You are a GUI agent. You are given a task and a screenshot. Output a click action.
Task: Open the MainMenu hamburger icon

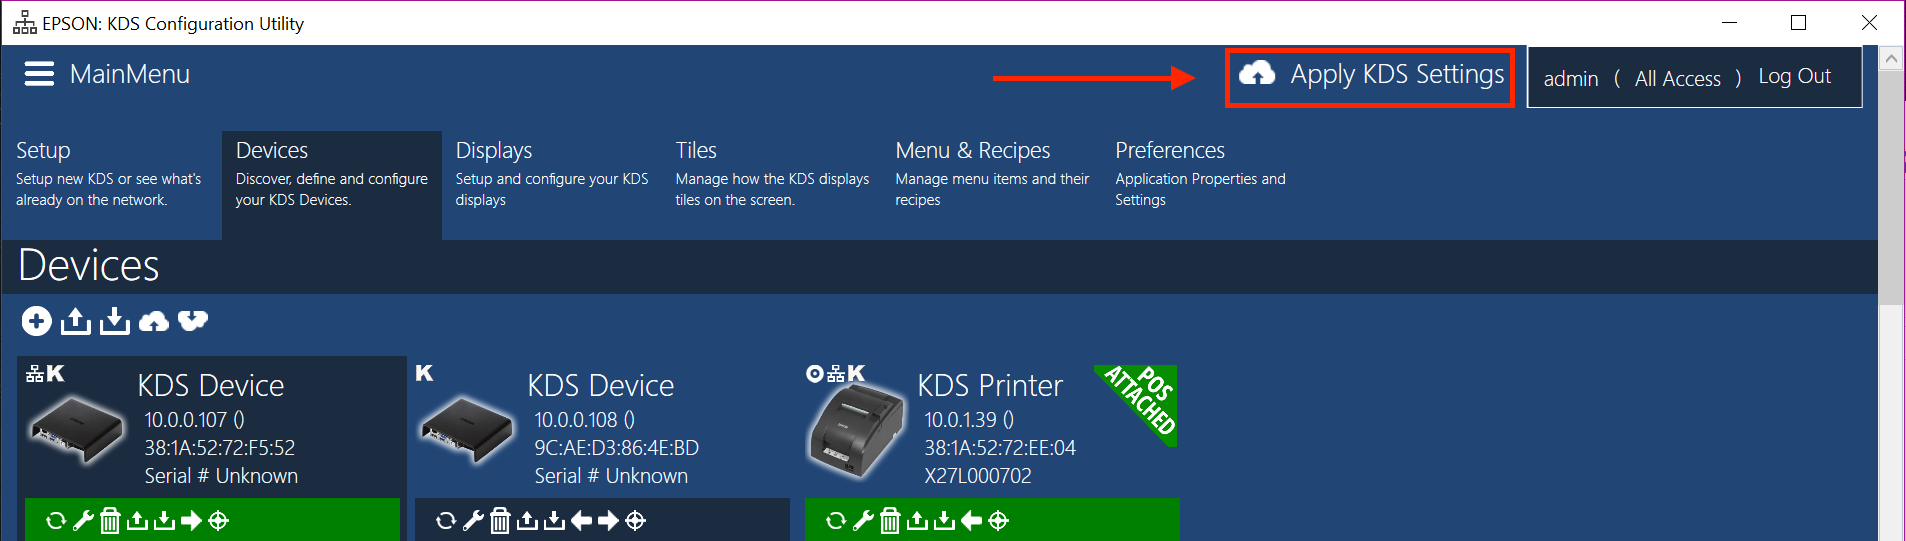click(39, 74)
